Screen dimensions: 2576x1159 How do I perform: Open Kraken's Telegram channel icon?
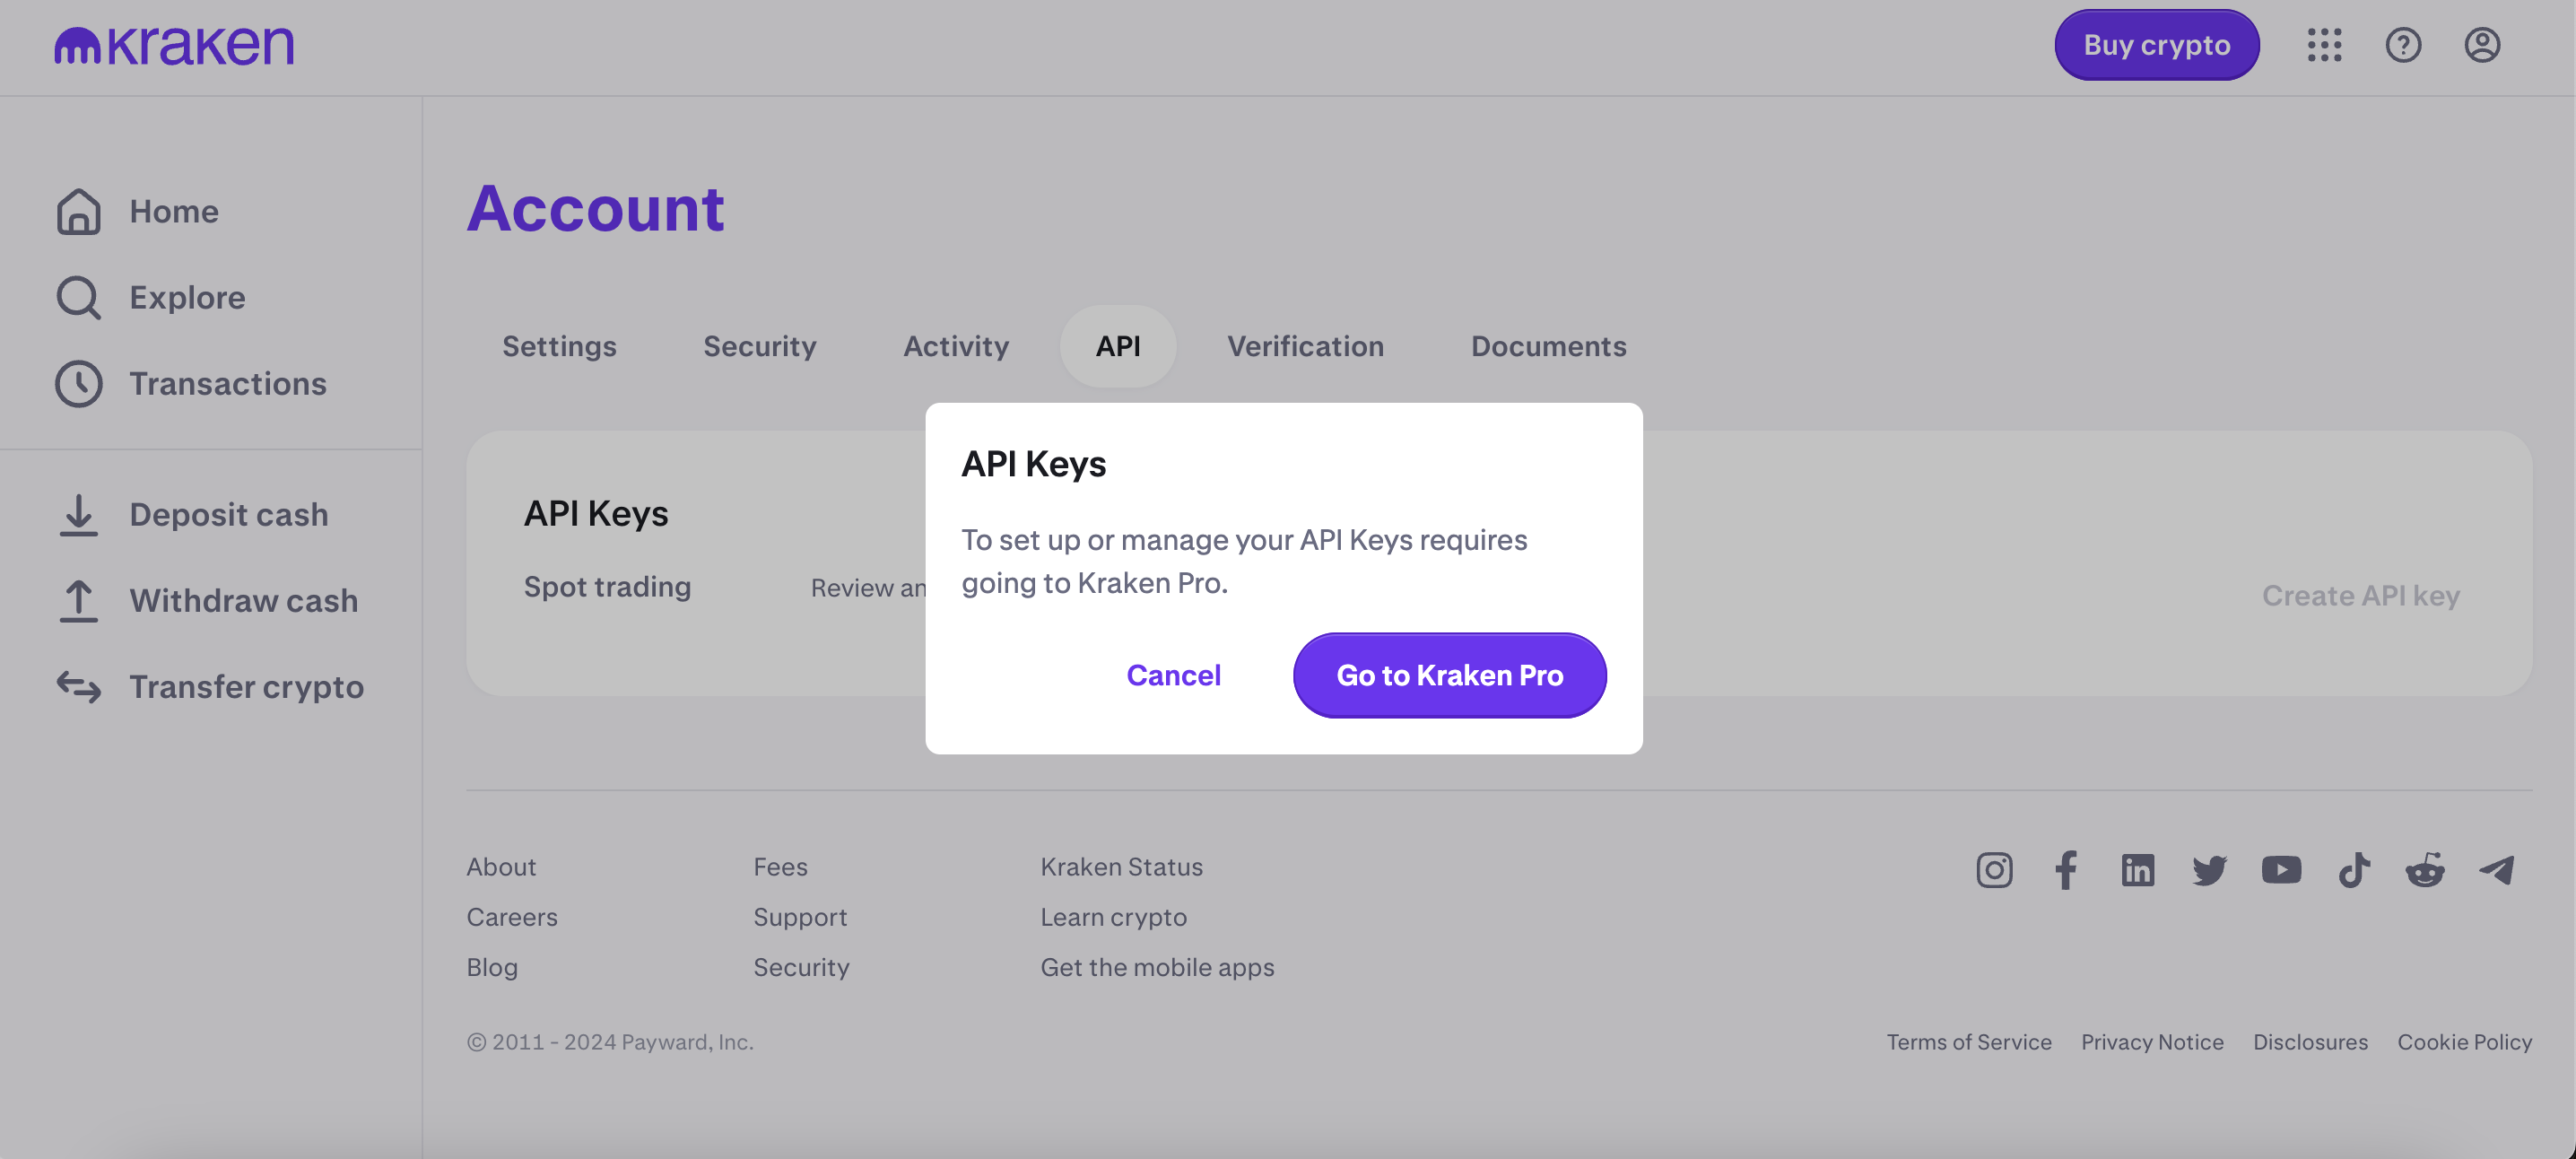(x=2496, y=869)
